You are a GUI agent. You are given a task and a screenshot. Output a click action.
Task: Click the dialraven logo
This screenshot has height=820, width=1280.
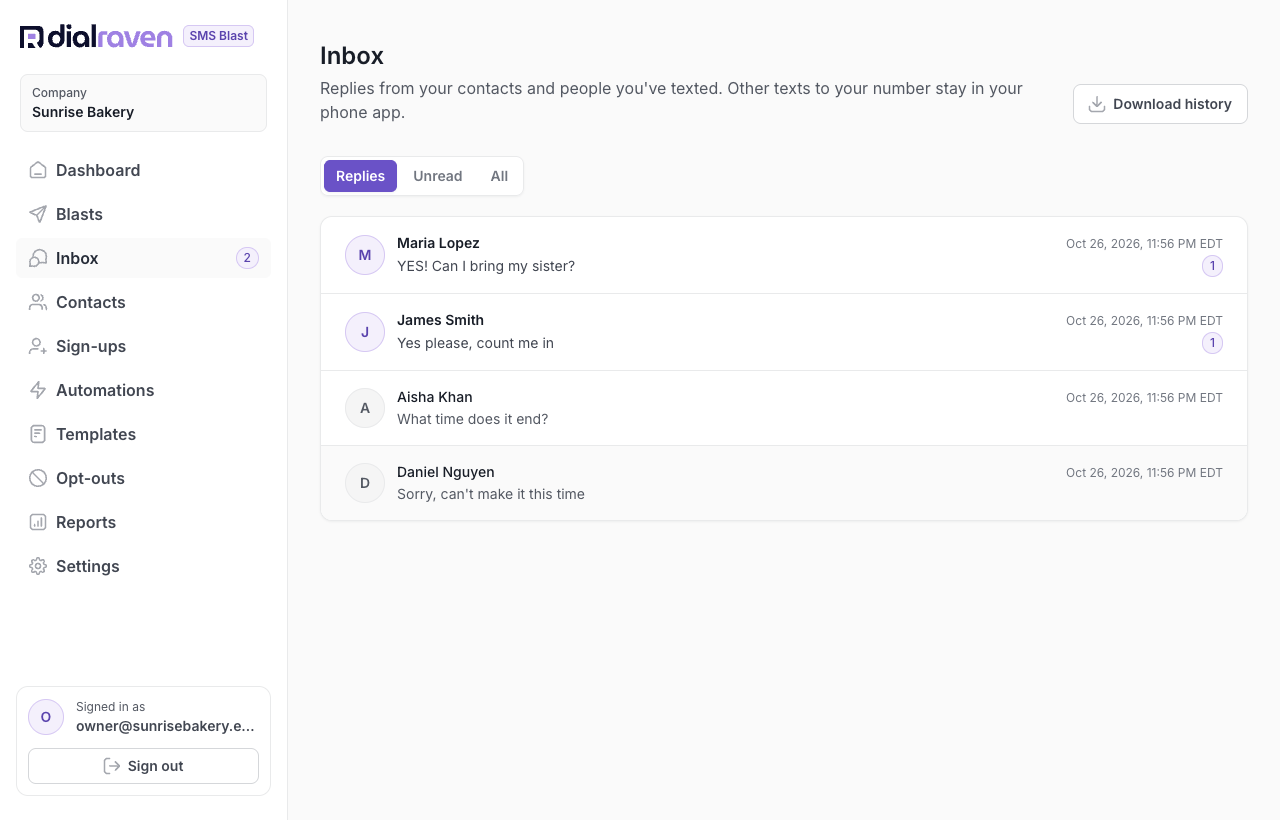click(x=96, y=37)
